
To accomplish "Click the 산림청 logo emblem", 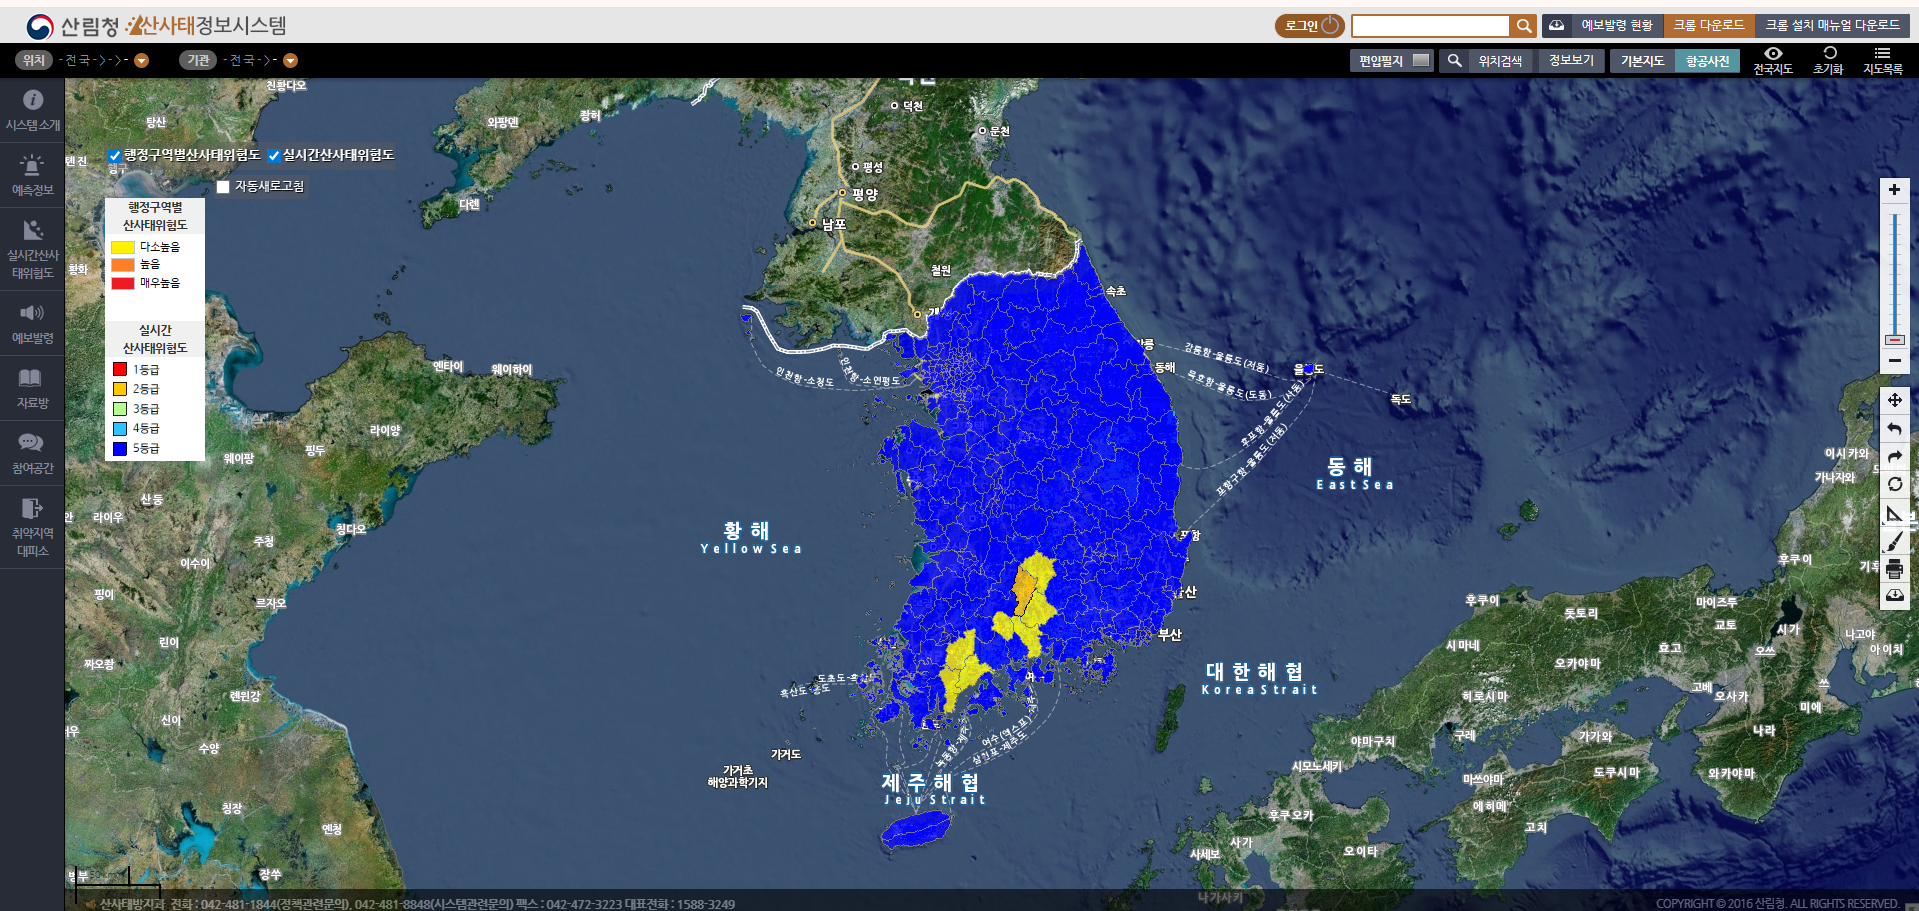I will (40, 26).
